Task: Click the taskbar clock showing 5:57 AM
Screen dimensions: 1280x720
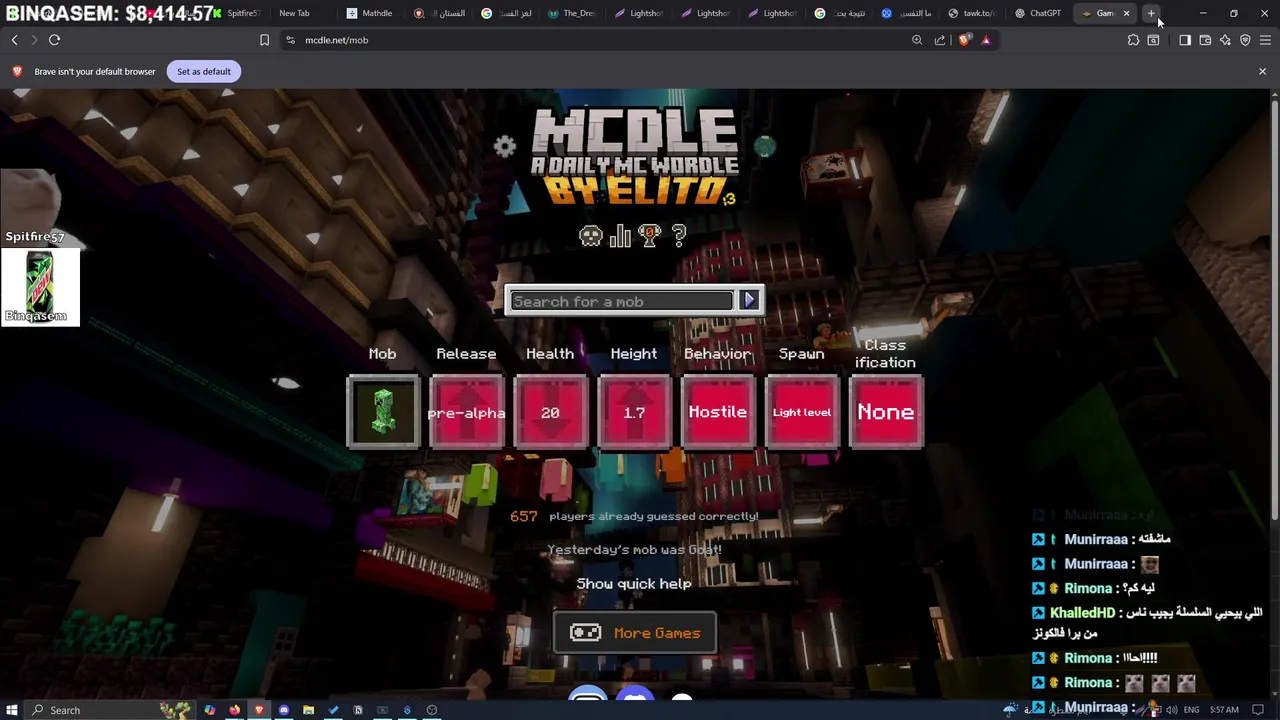Action: 1224,710
